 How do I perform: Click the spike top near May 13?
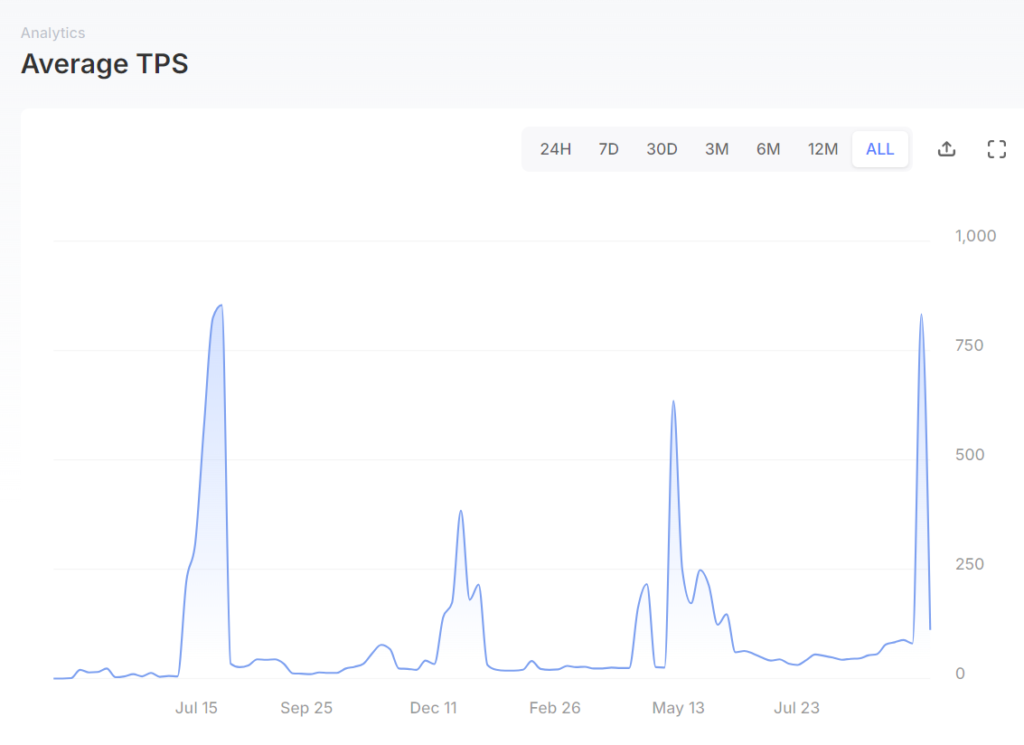[673, 402]
